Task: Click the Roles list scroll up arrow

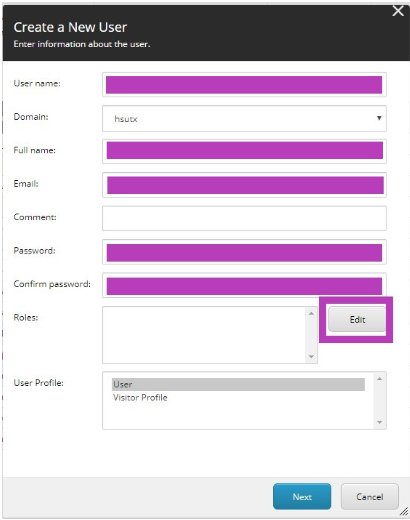Action: [x=311, y=313]
